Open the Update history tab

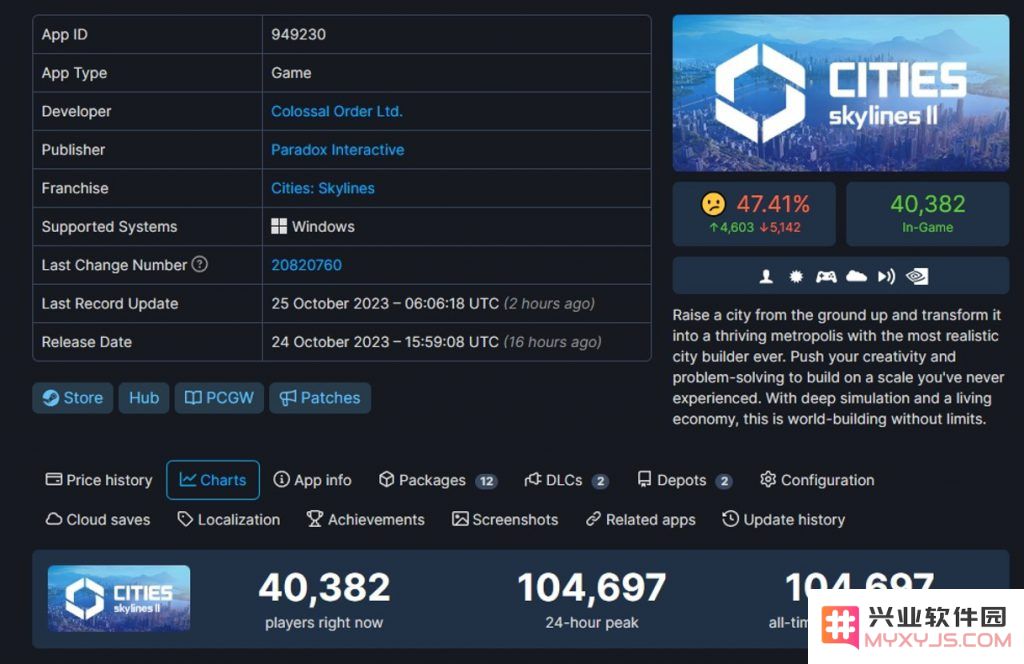[783, 520]
